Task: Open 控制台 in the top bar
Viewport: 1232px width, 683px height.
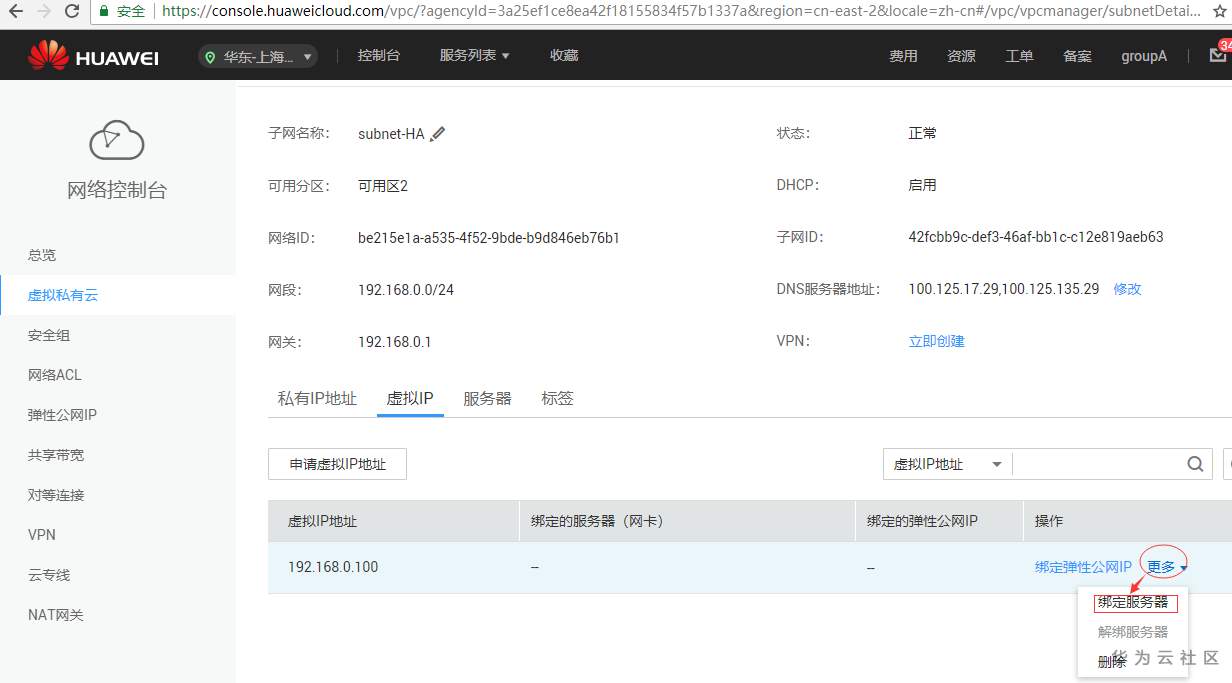Action: 379,56
